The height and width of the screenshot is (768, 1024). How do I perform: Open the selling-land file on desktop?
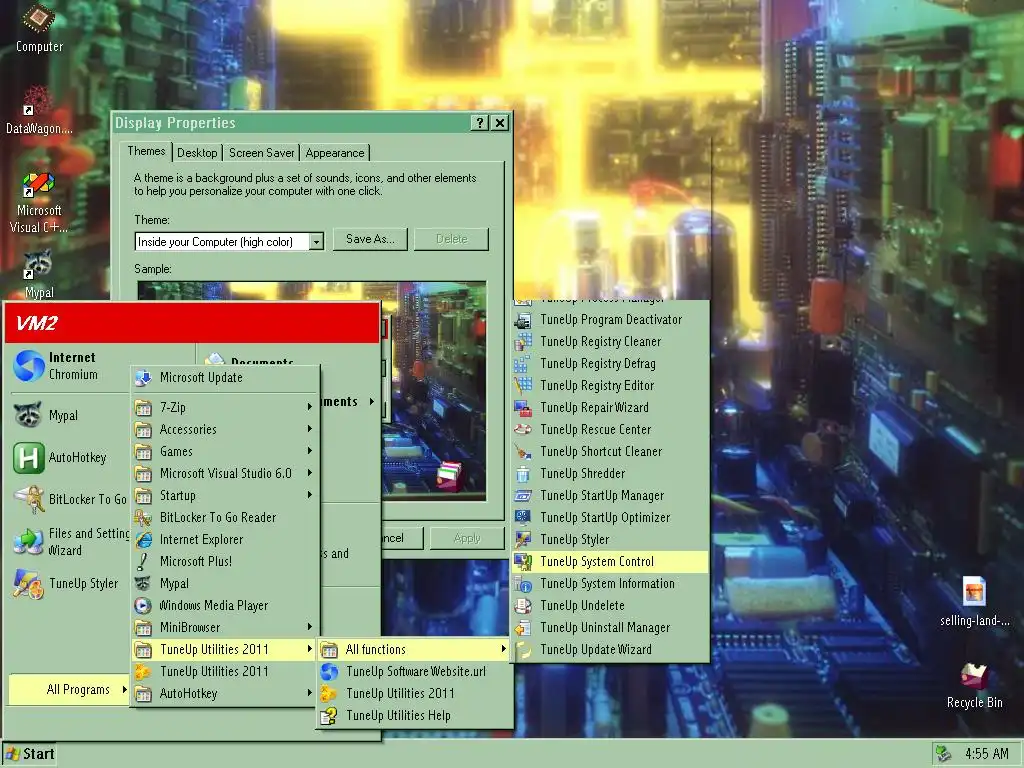[974, 602]
